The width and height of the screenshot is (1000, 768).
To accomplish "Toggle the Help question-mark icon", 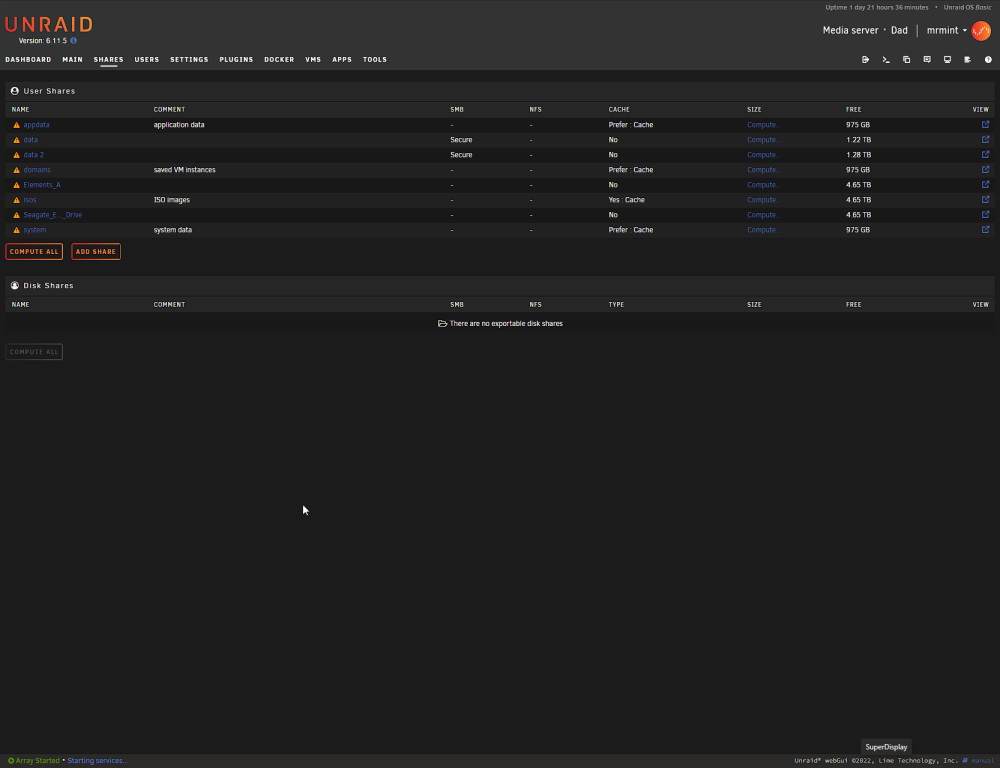I will (x=988, y=59).
